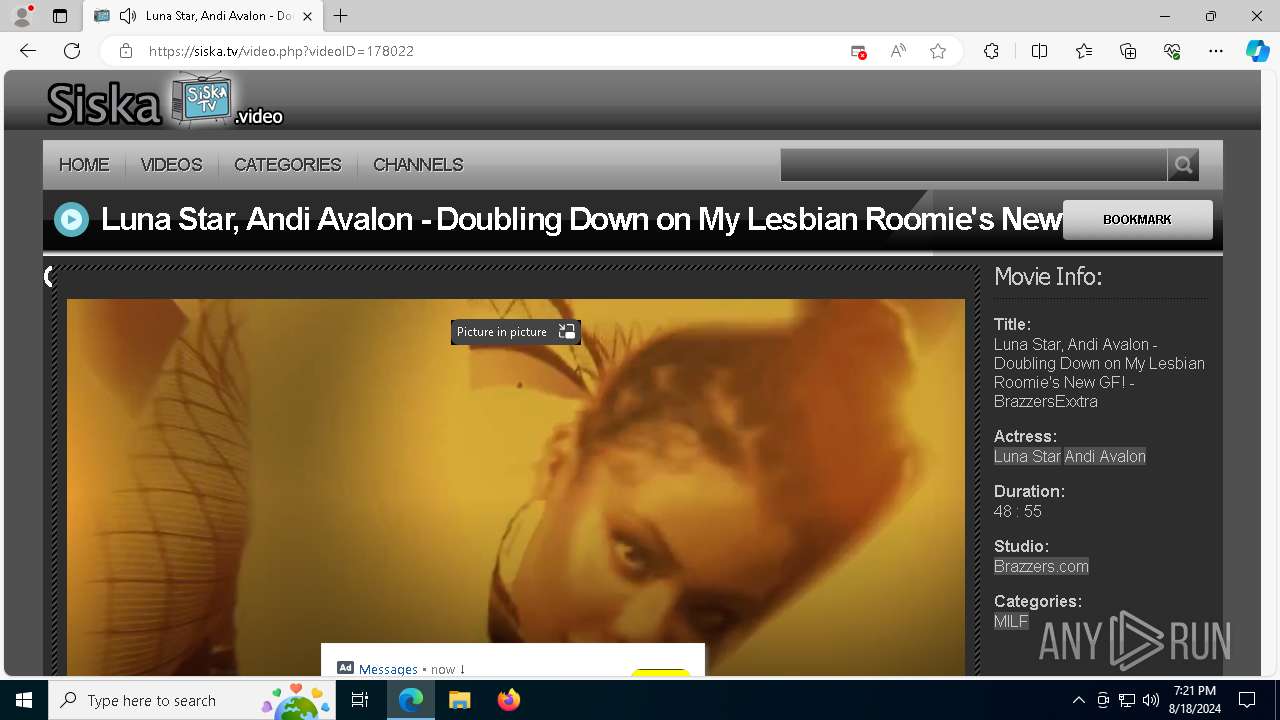This screenshot has width=1280, height=720.
Task: Toggle Split screen view
Action: (x=1039, y=51)
